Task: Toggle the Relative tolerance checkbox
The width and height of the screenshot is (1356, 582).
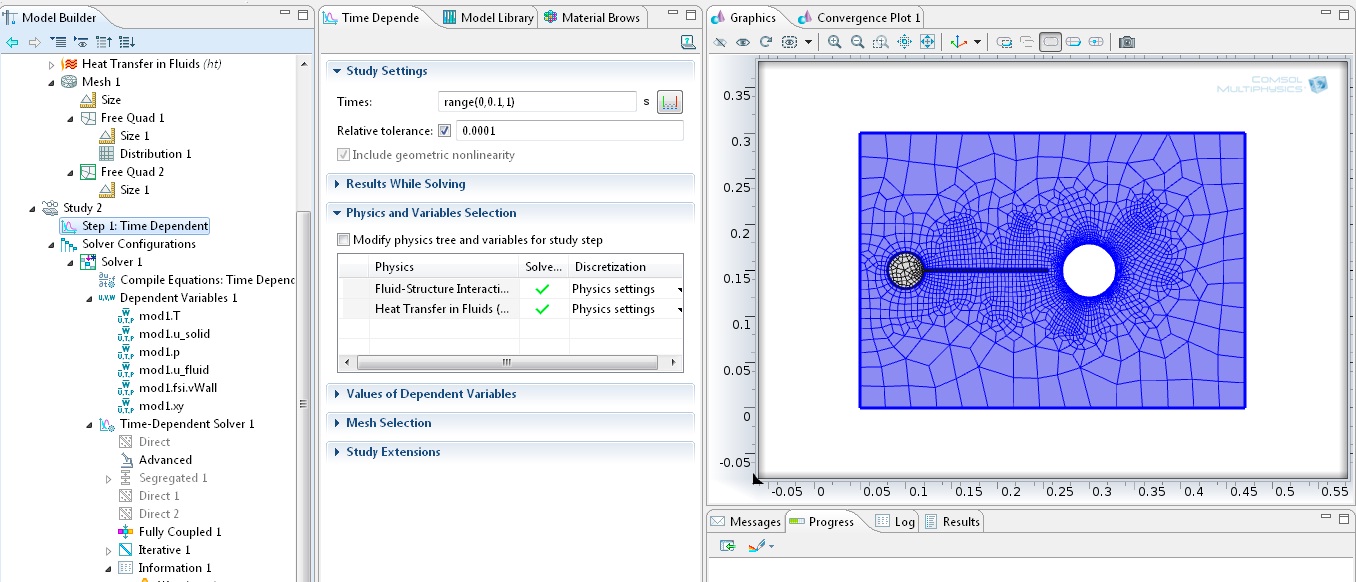Action: (x=445, y=131)
